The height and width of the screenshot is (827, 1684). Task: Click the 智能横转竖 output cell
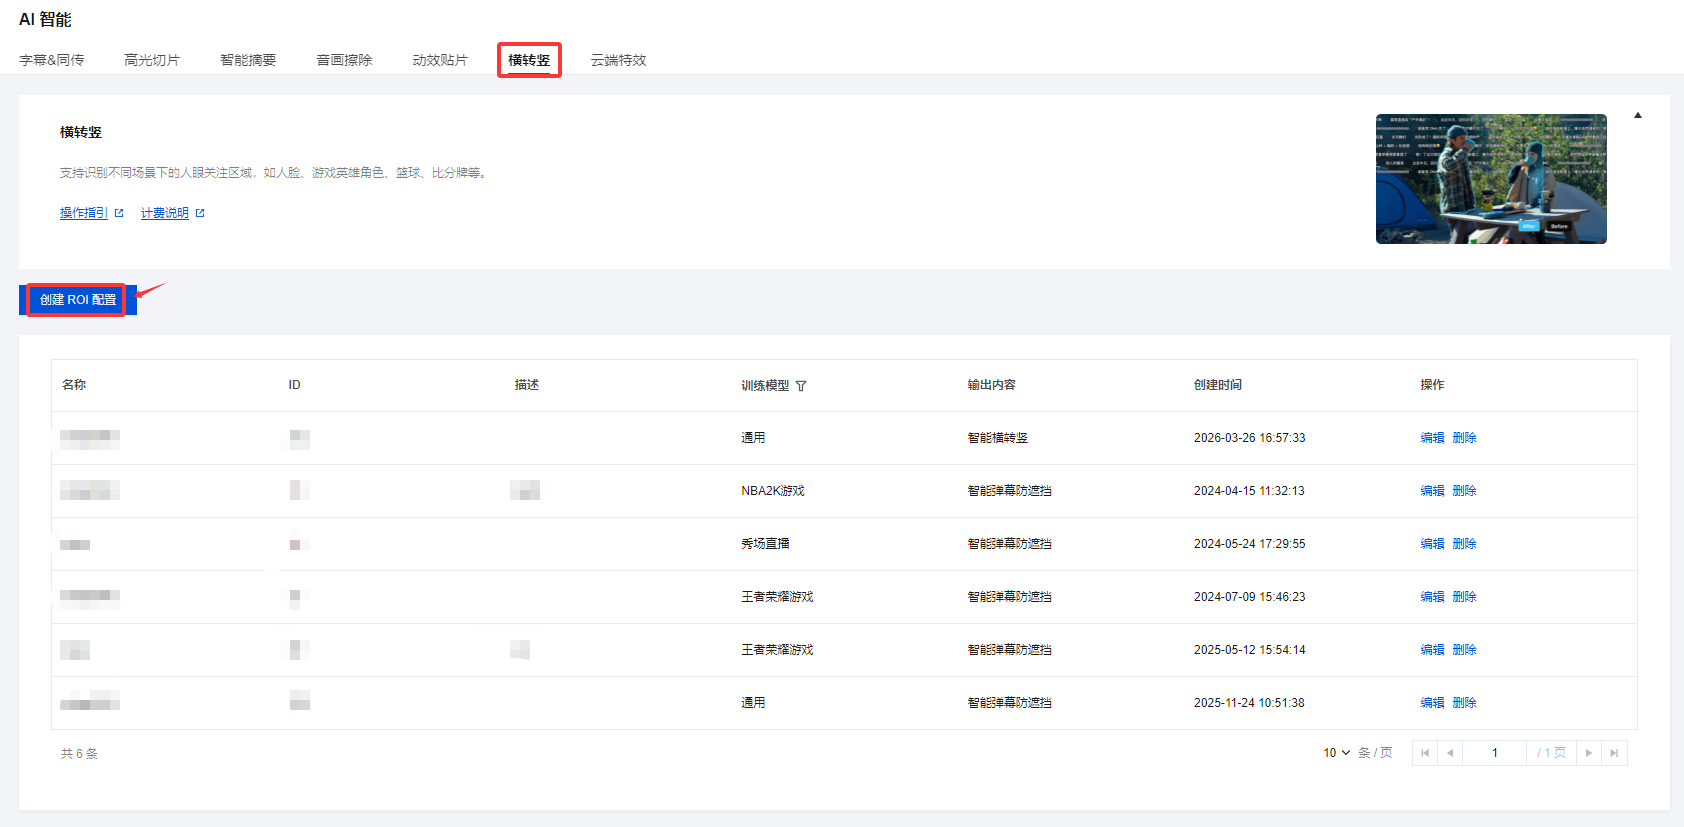click(998, 438)
